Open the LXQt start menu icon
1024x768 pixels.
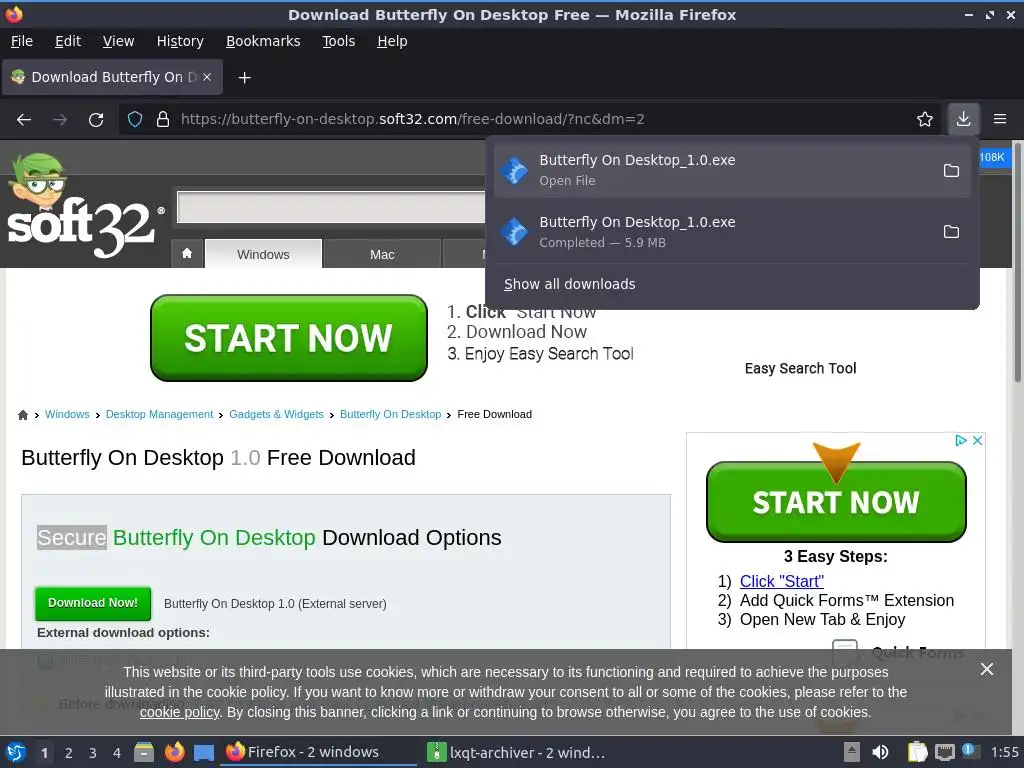(16, 752)
